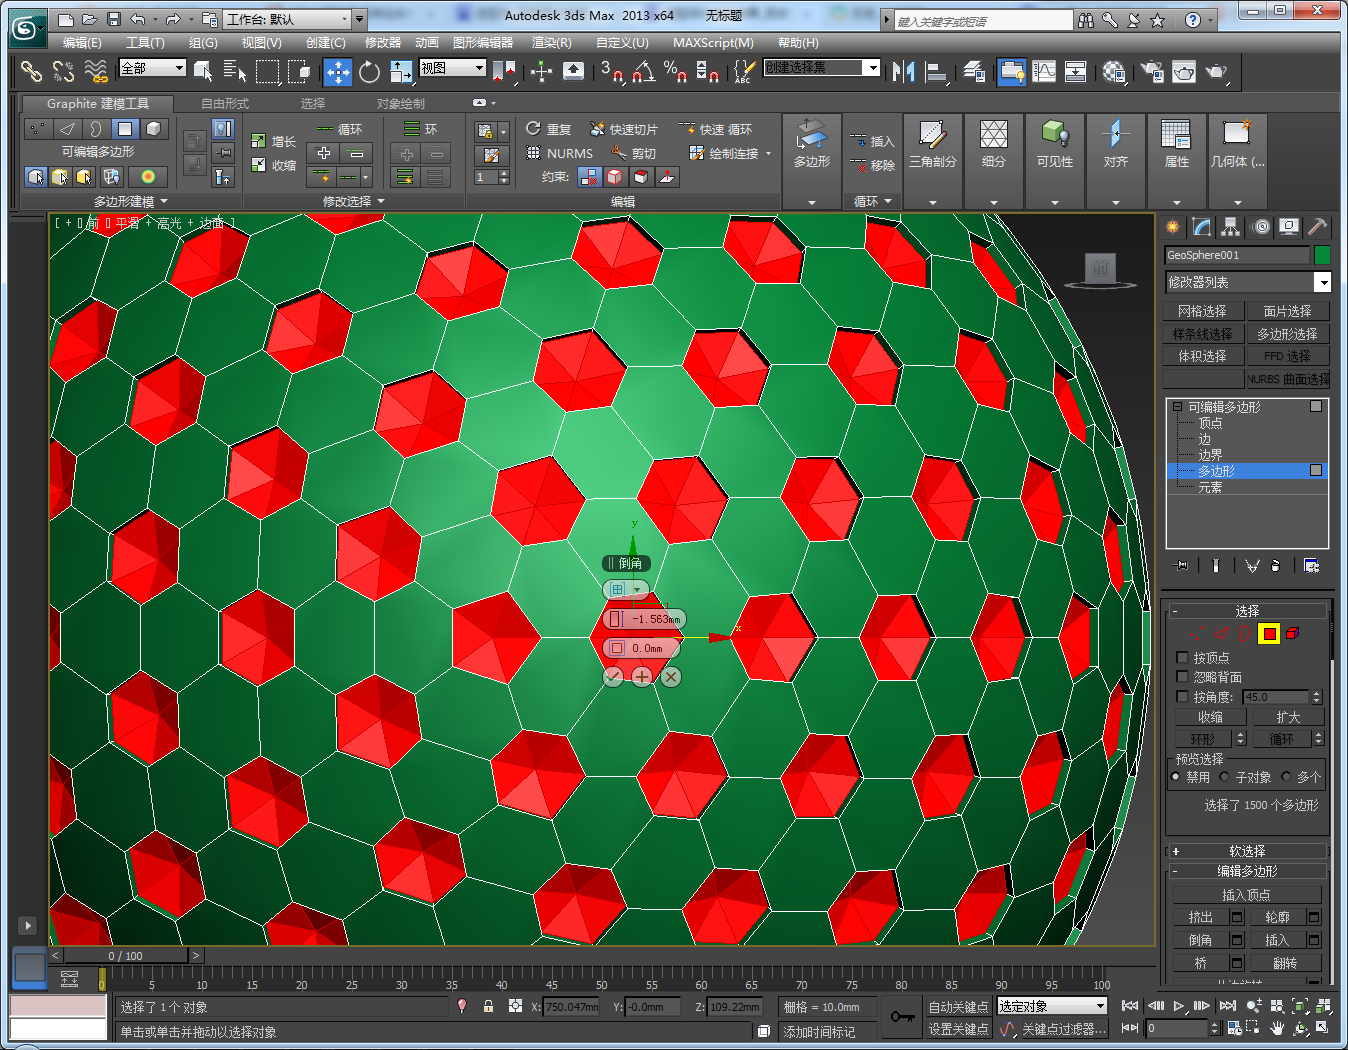The image size is (1348, 1050).
Task: Activate the Select and Move tool
Action: tap(338, 71)
